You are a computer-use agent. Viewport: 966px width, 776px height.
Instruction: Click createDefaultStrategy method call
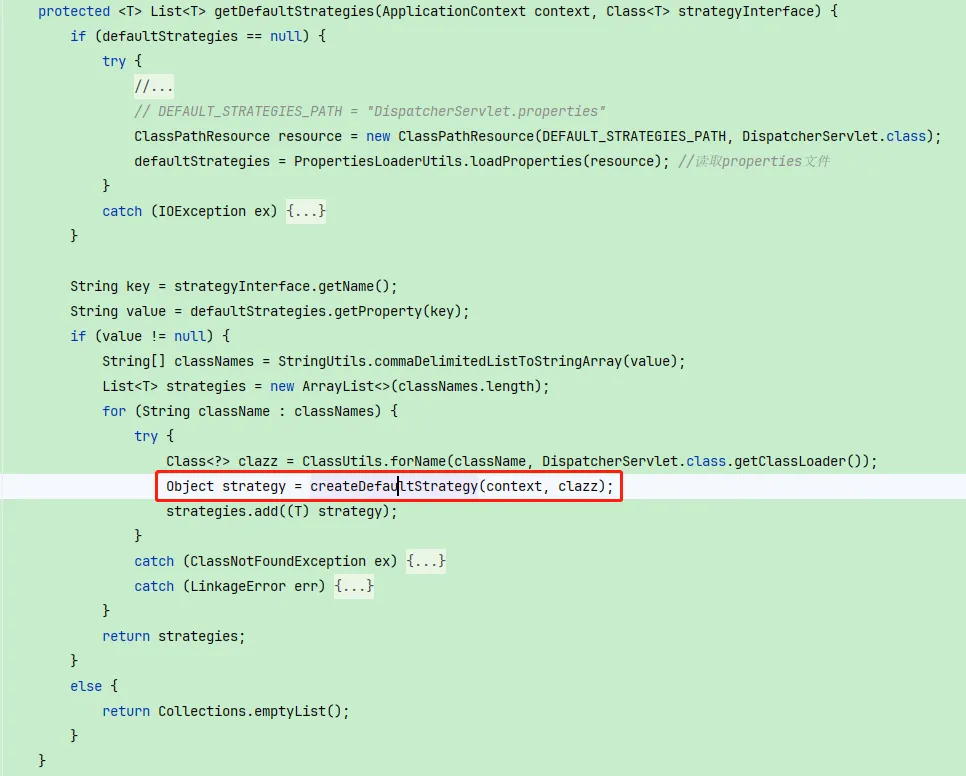(x=394, y=487)
